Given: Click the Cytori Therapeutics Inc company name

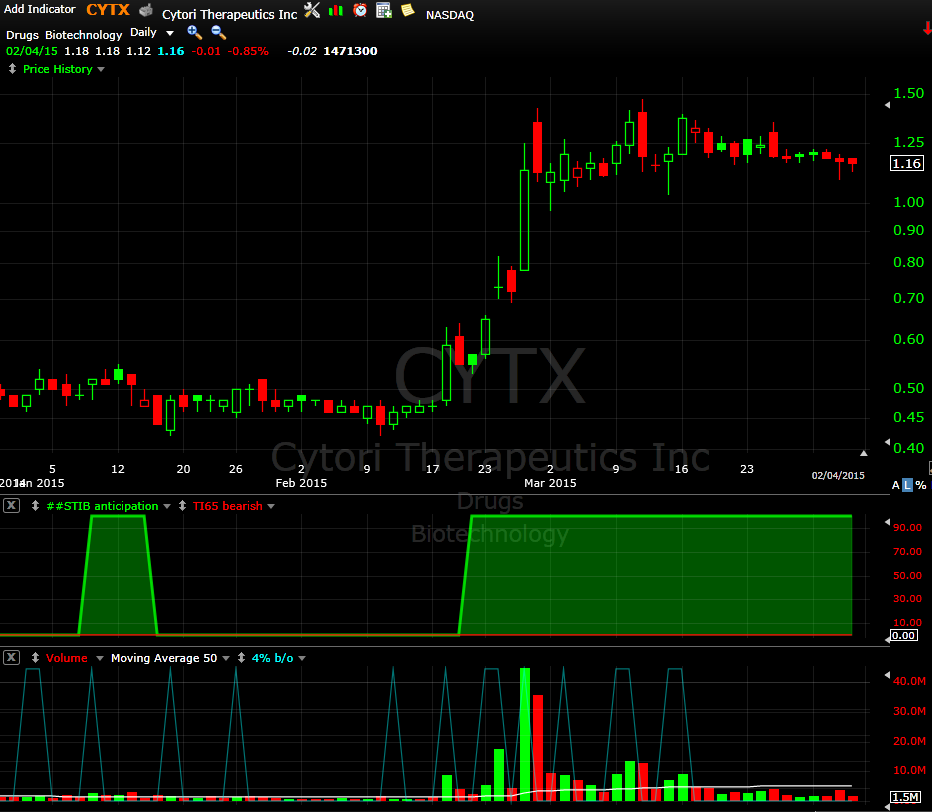Looking at the screenshot, I should coord(229,14).
